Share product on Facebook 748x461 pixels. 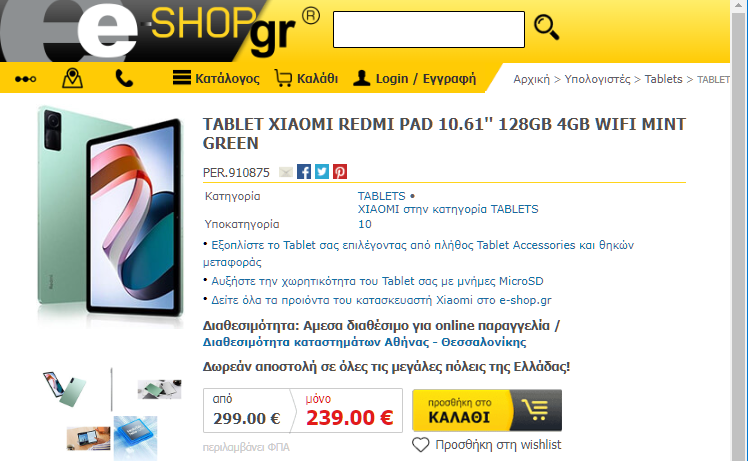coord(304,171)
